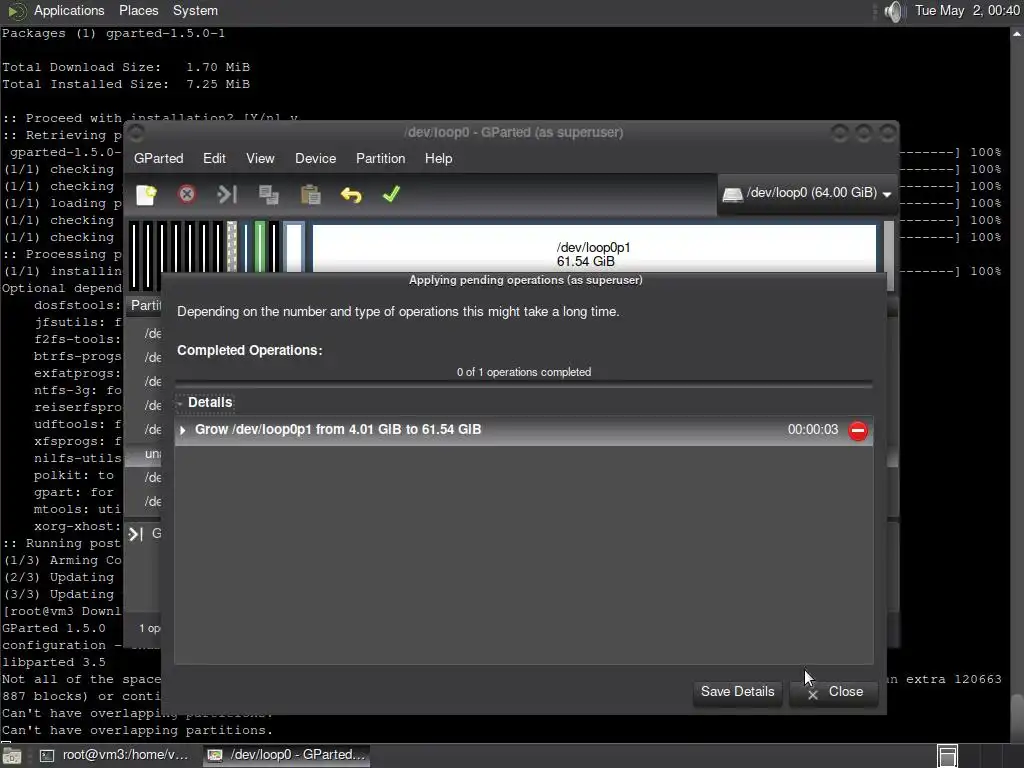This screenshot has height=768, width=1024.
Task: Open the Partition menu
Action: point(381,159)
